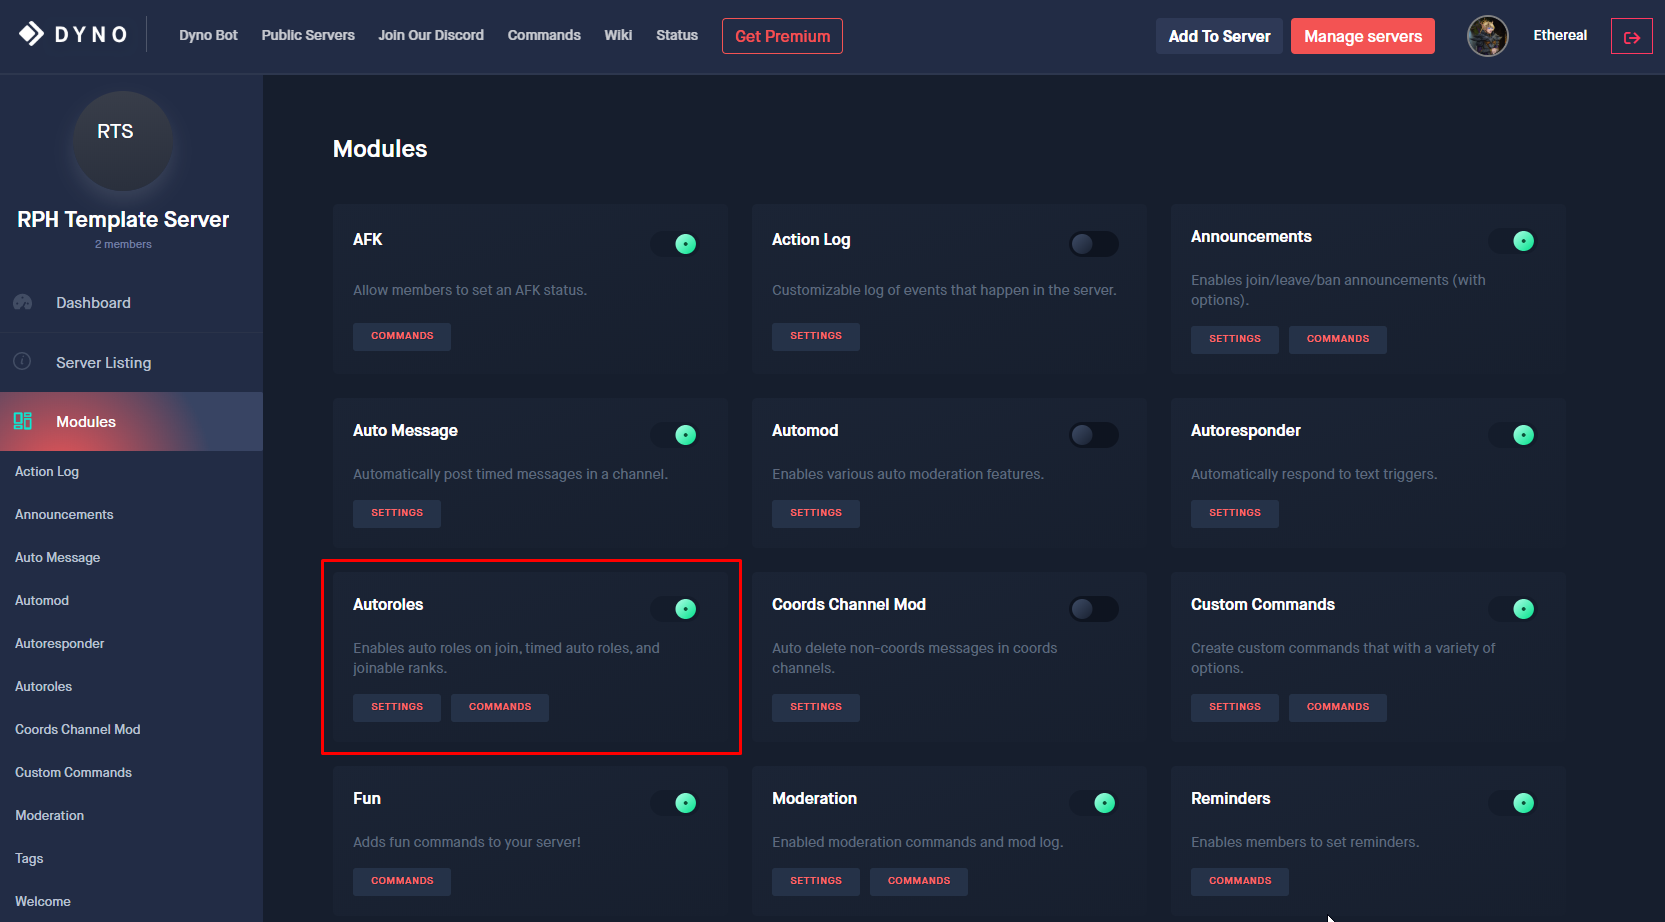Open Announcements sidebar item

pyautogui.click(x=64, y=514)
